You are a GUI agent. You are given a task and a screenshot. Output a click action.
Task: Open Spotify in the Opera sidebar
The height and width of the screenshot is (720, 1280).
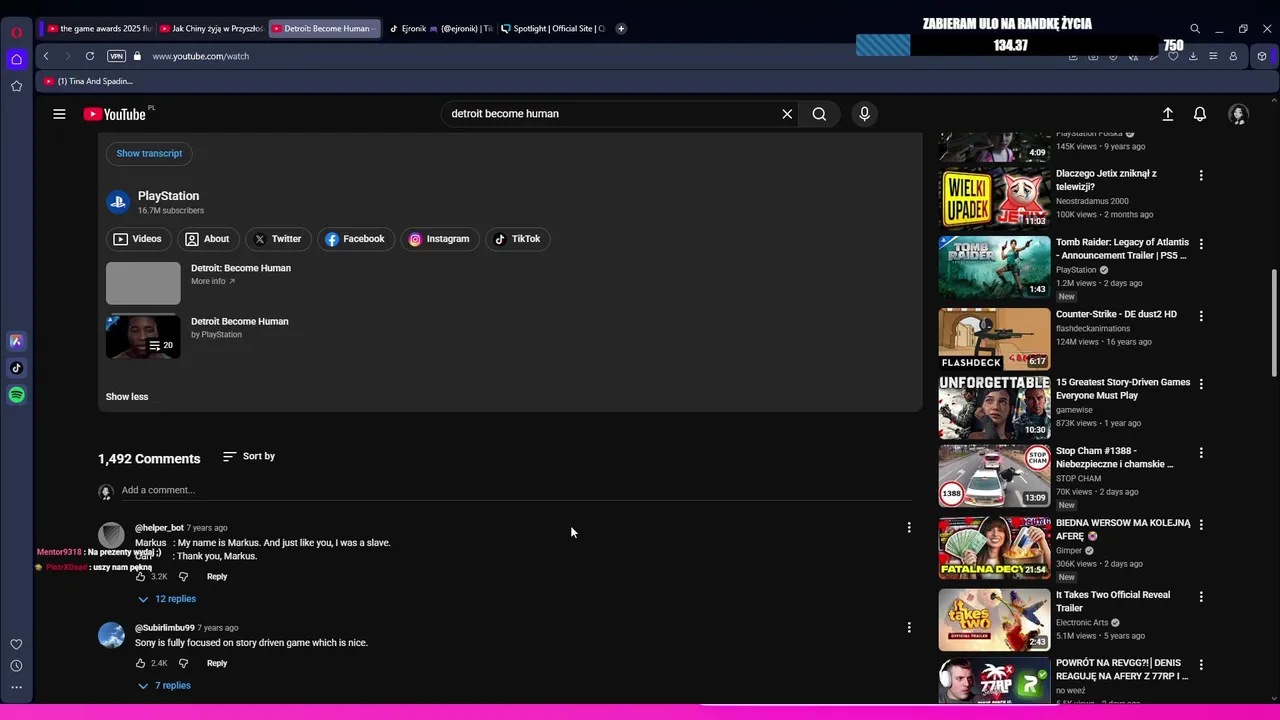(16, 395)
